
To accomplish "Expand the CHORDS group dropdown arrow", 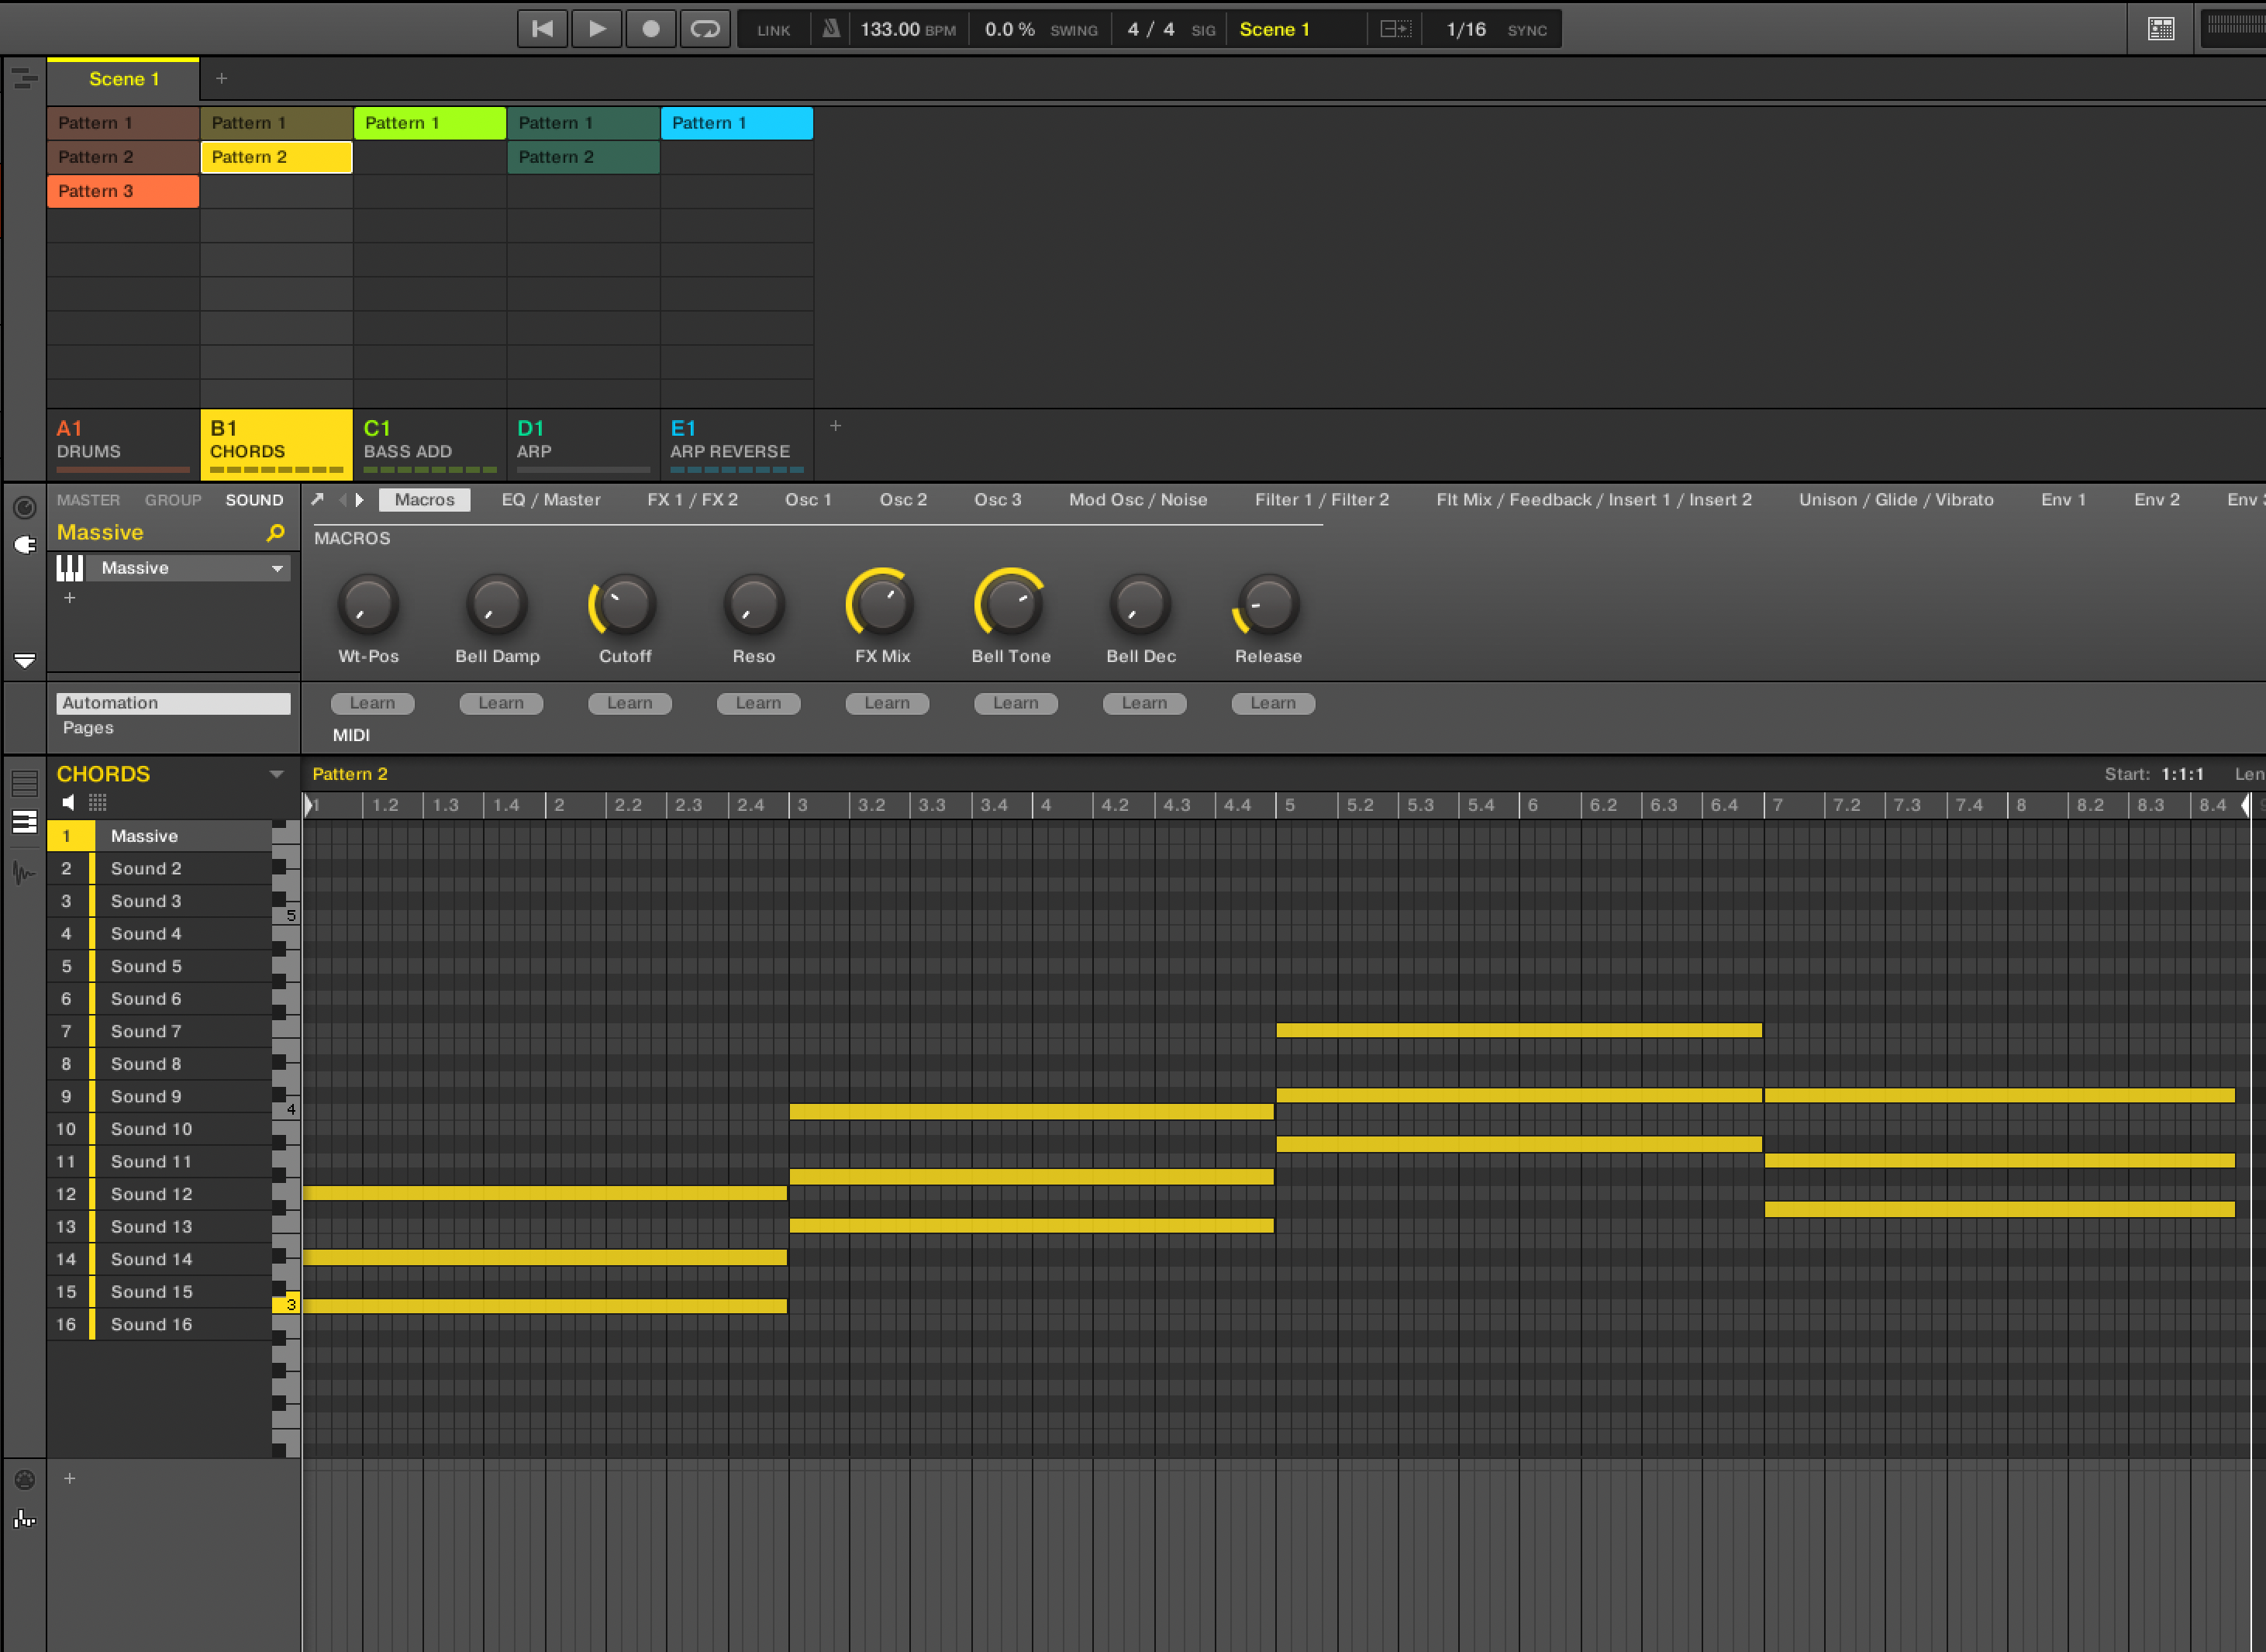I will pos(277,774).
